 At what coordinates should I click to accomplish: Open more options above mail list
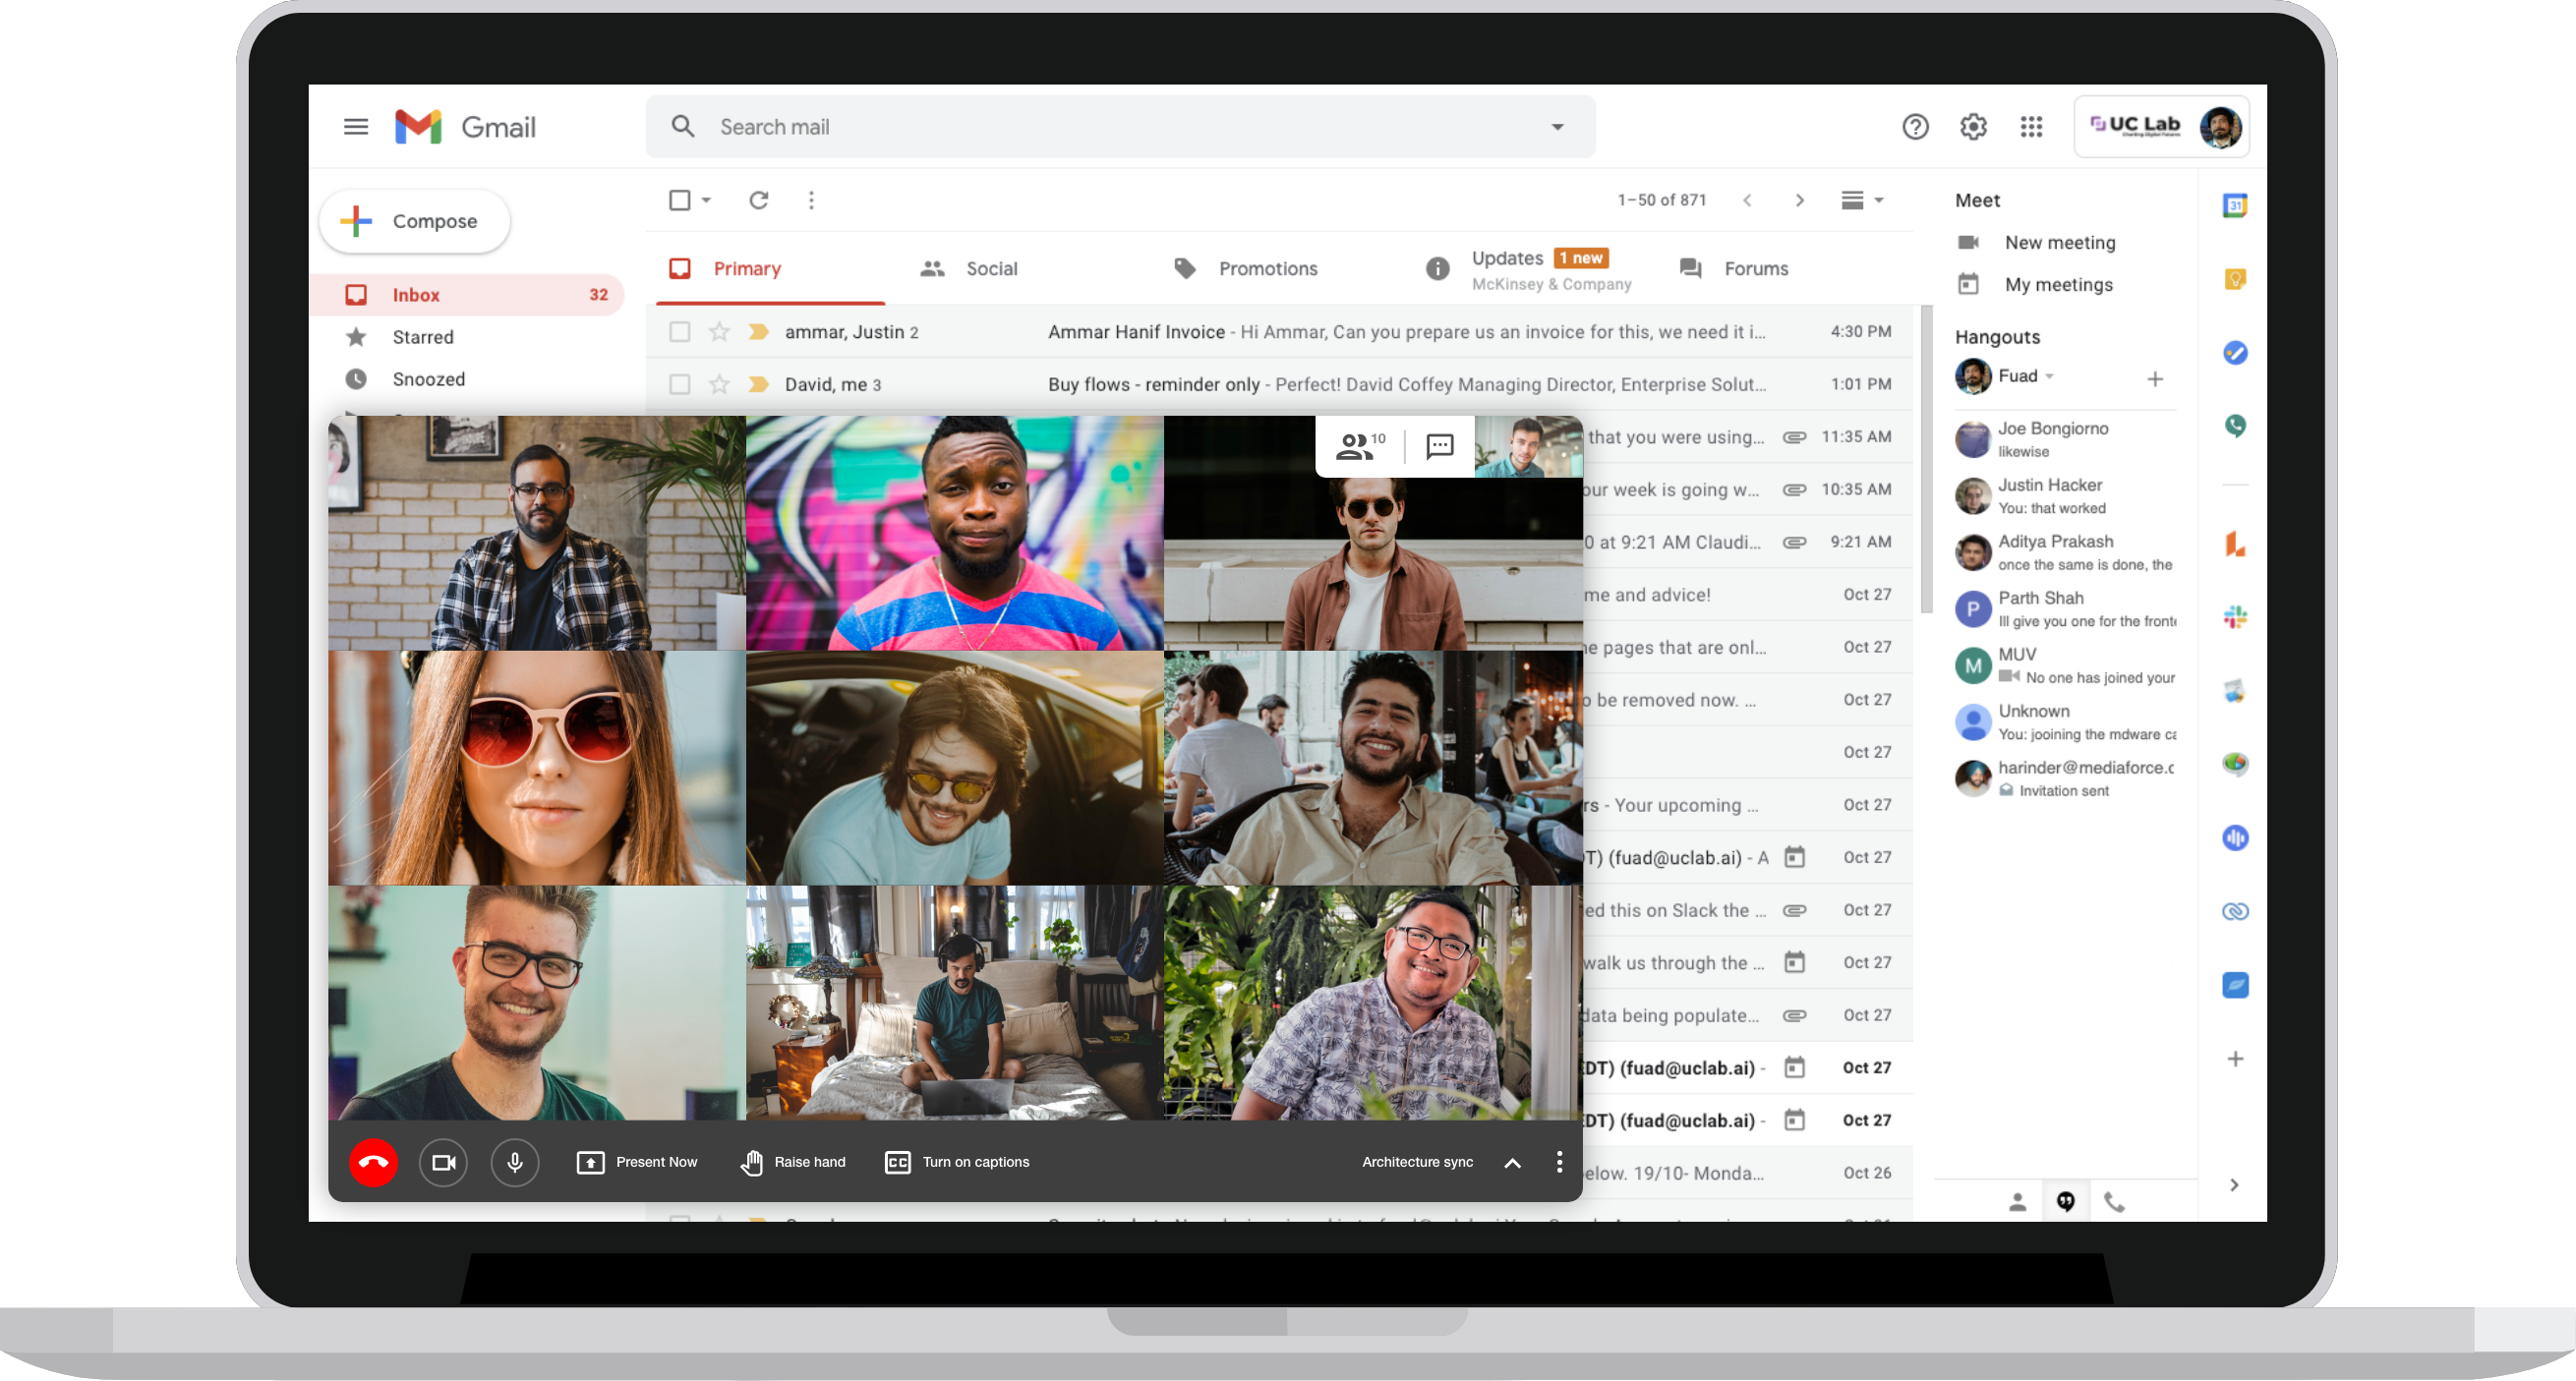coord(811,200)
